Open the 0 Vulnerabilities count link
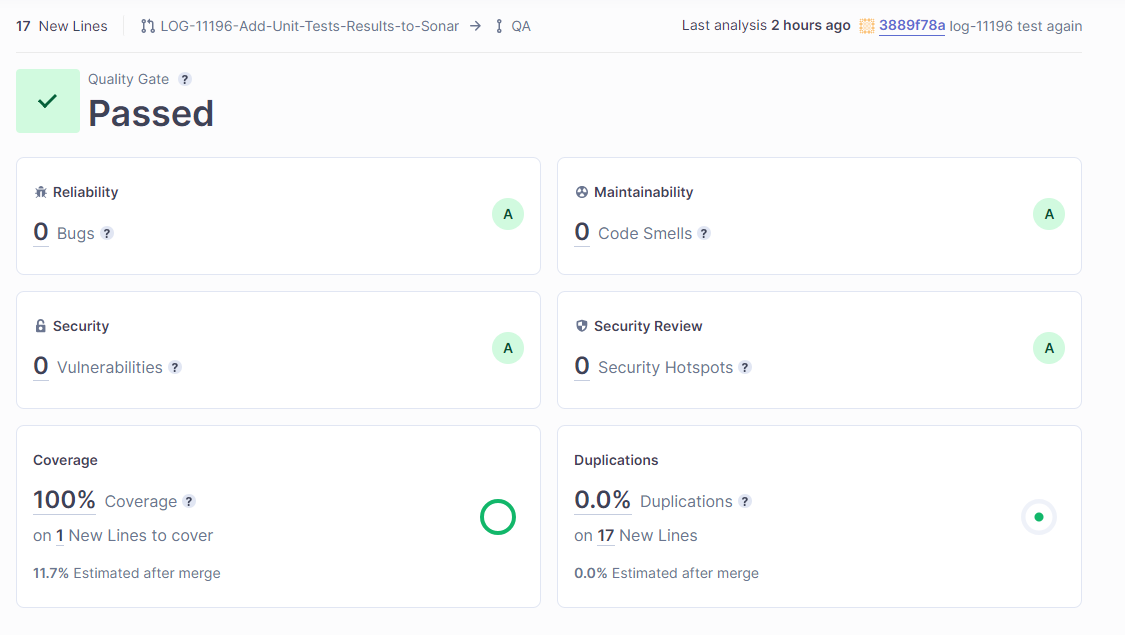The width and height of the screenshot is (1125, 635). (41, 367)
